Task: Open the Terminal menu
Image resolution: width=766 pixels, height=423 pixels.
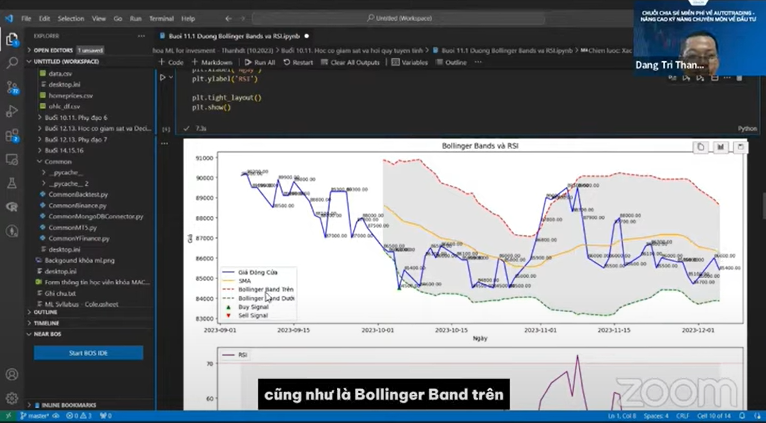Action: tap(161, 19)
